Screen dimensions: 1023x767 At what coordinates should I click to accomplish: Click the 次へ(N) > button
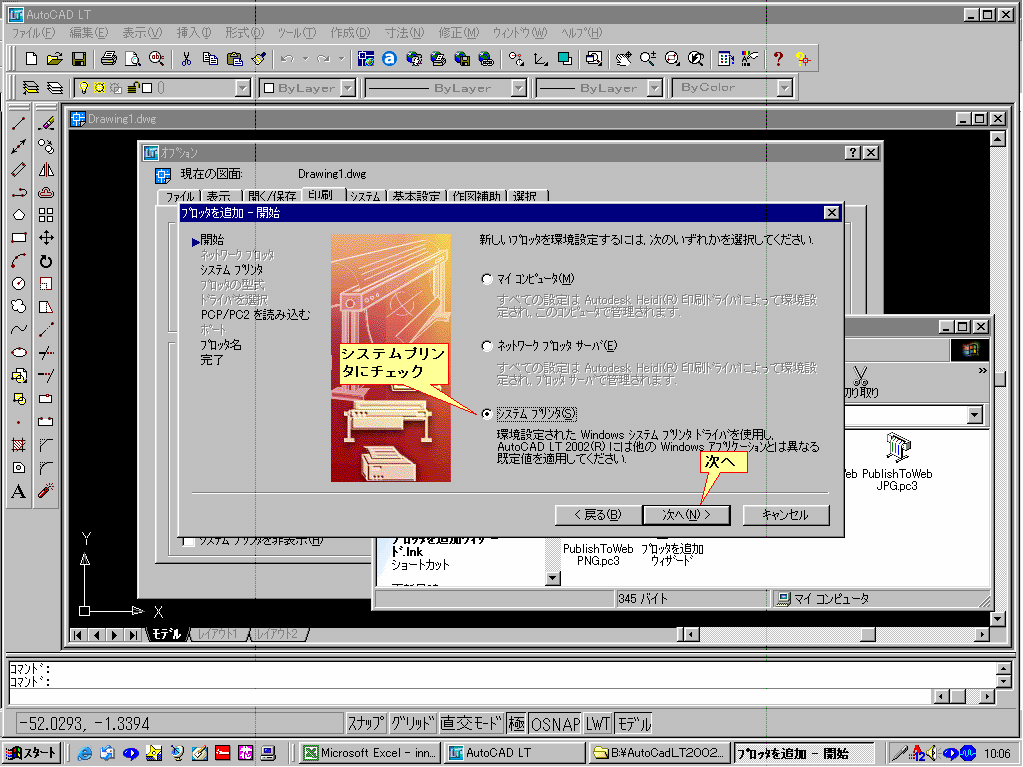(x=686, y=515)
